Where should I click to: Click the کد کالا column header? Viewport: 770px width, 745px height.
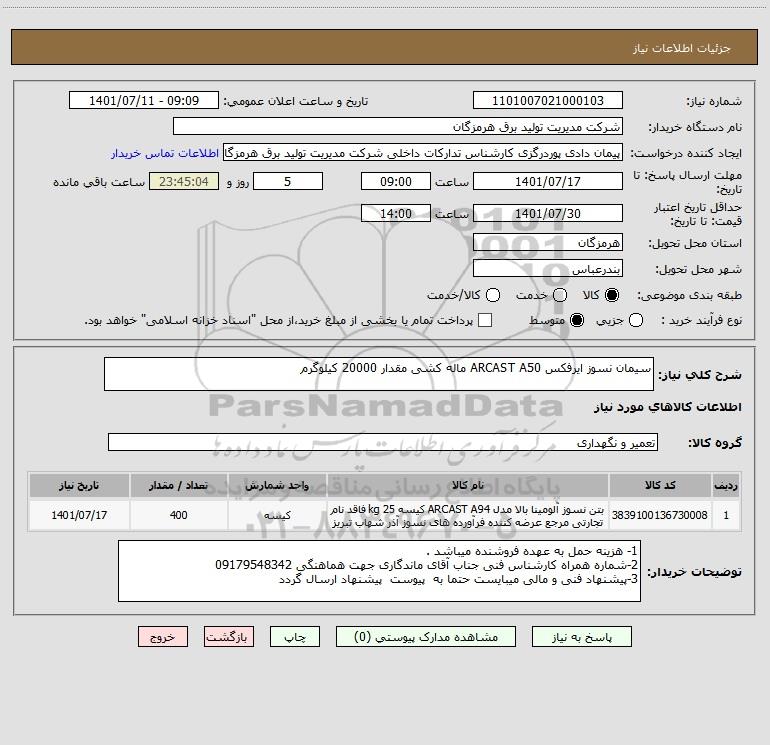click(660, 485)
